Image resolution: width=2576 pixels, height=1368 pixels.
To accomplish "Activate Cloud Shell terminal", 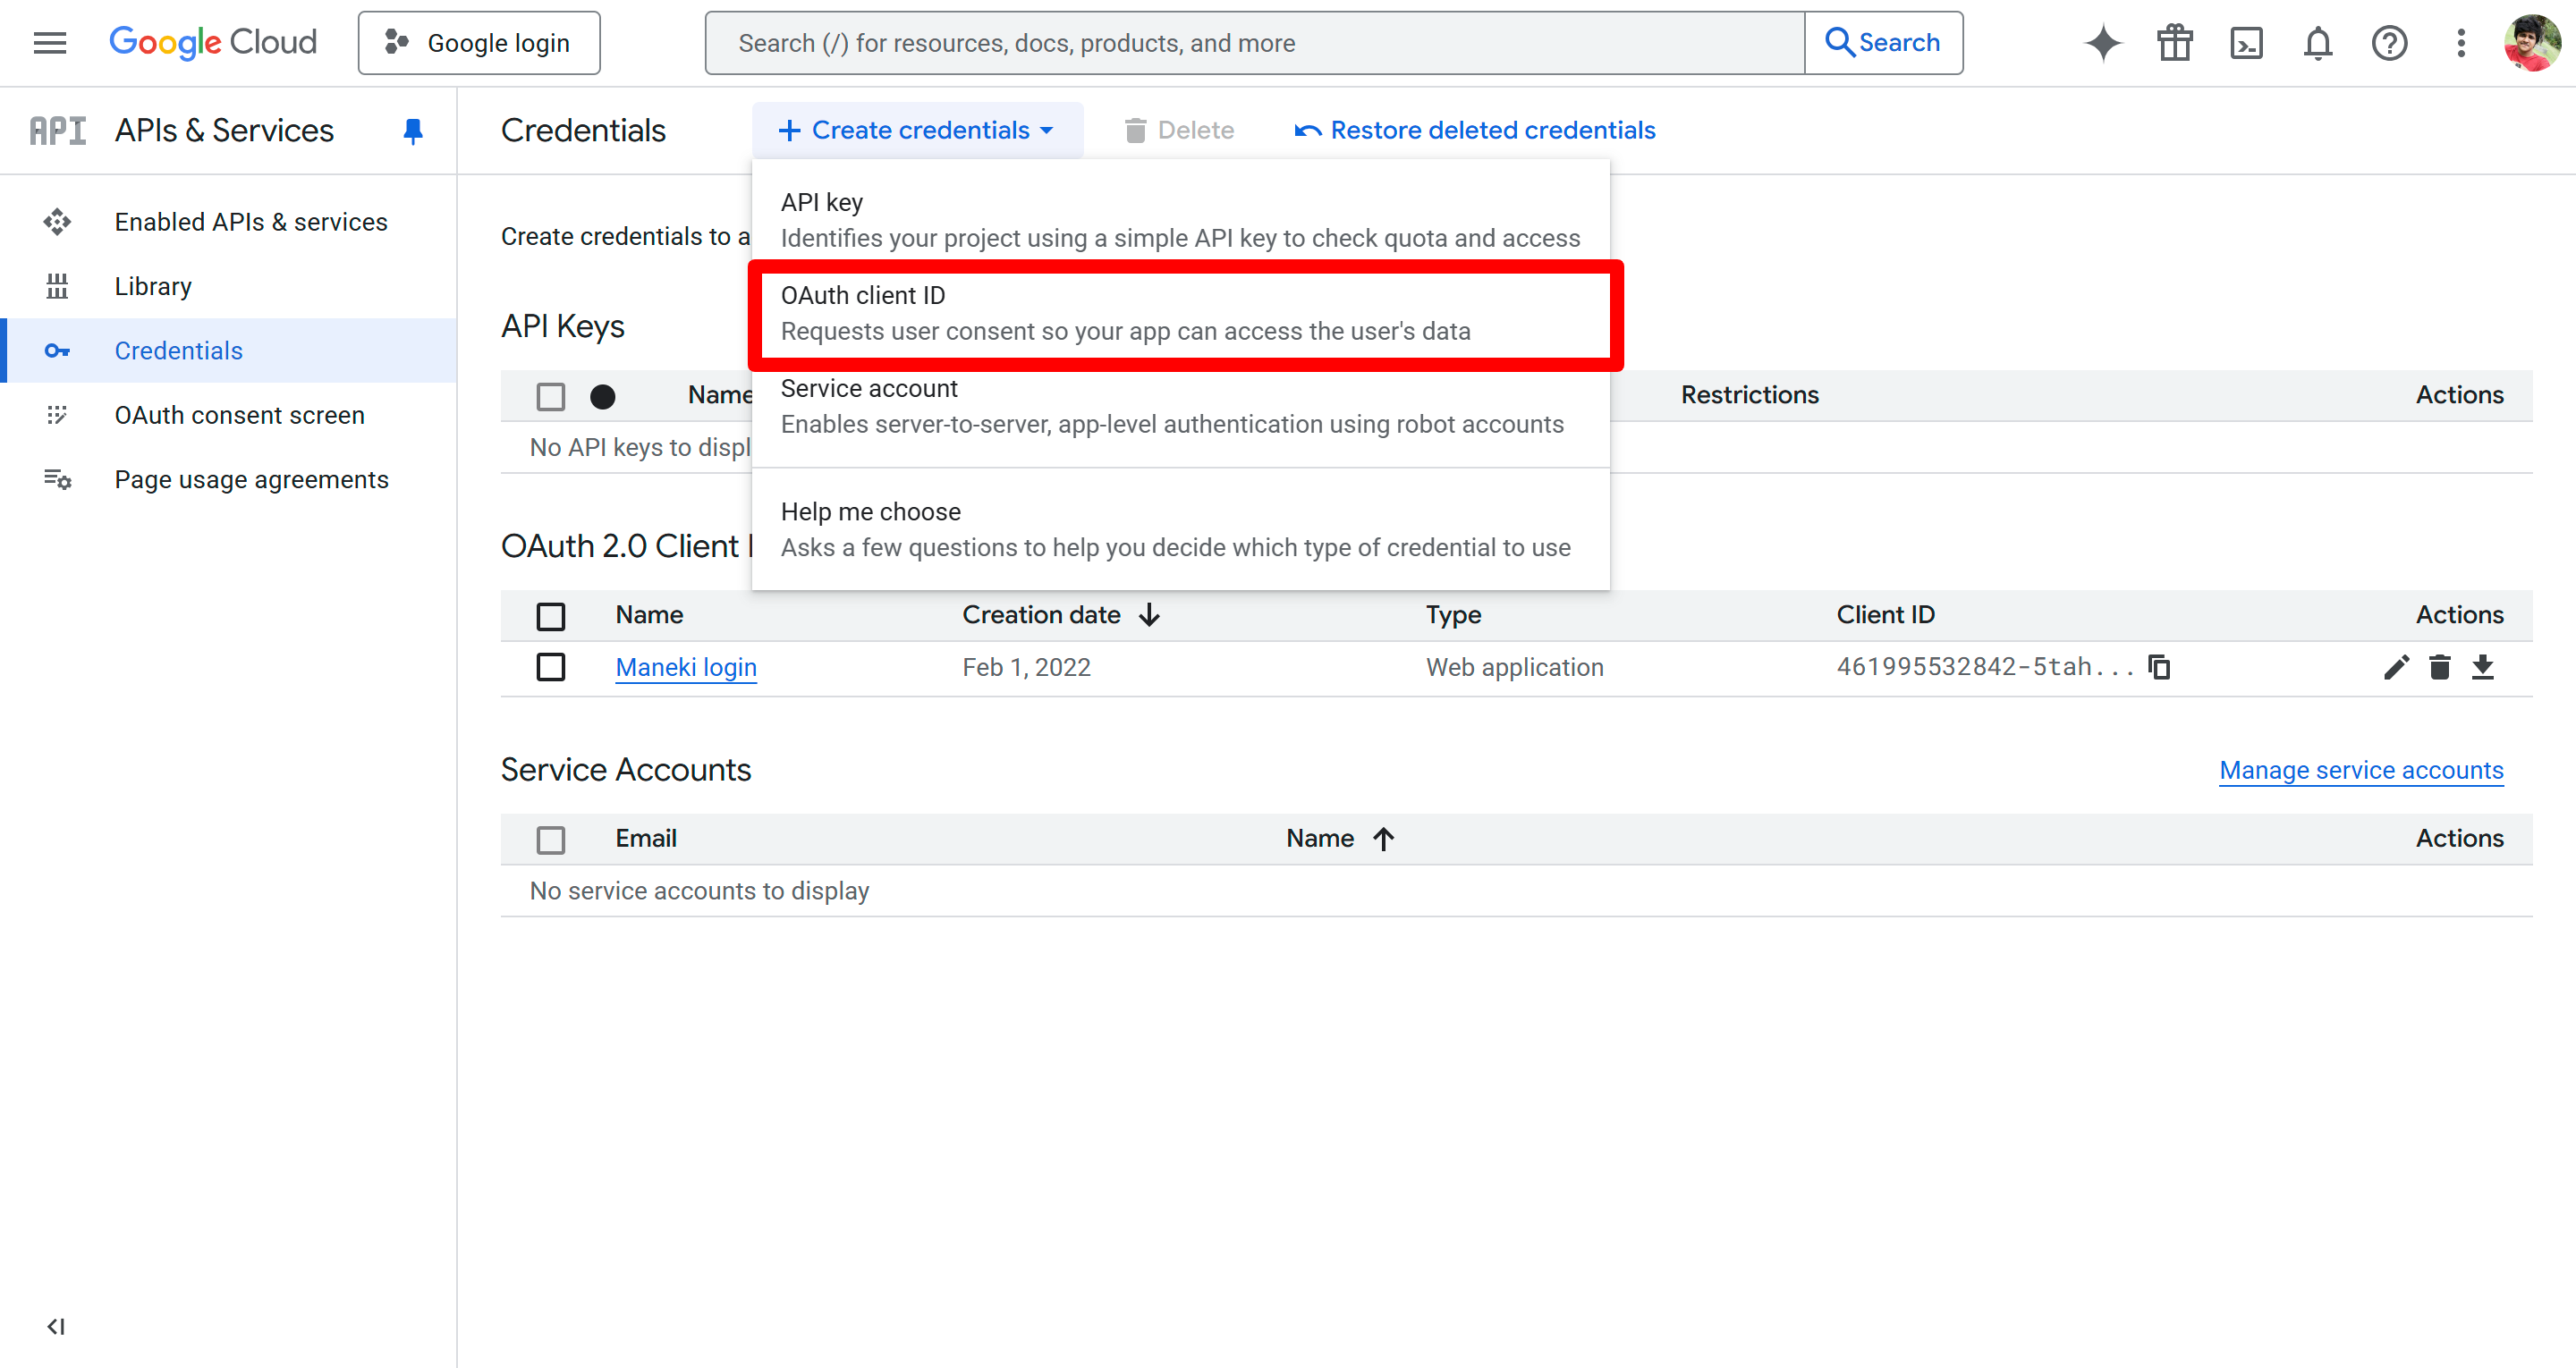I will 2246,42.
